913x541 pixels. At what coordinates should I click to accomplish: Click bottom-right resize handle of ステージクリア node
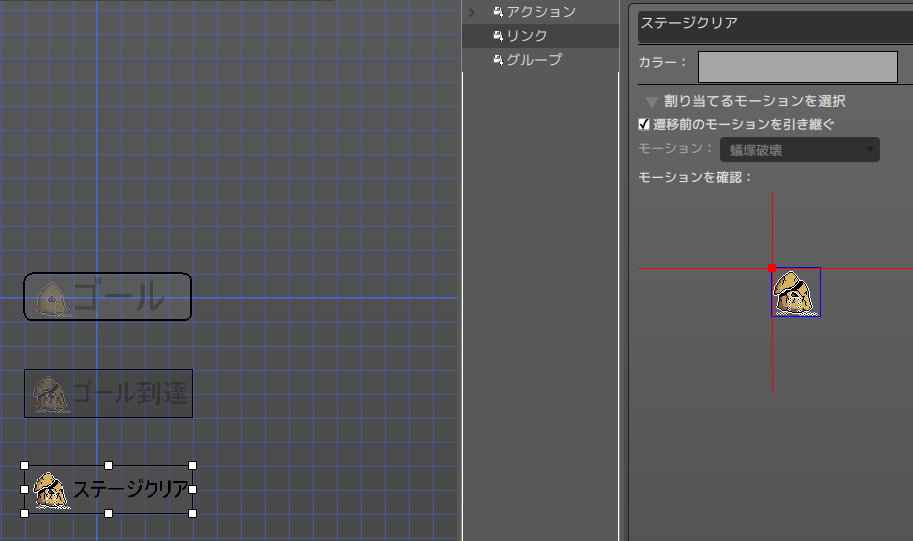[x=193, y=513]
